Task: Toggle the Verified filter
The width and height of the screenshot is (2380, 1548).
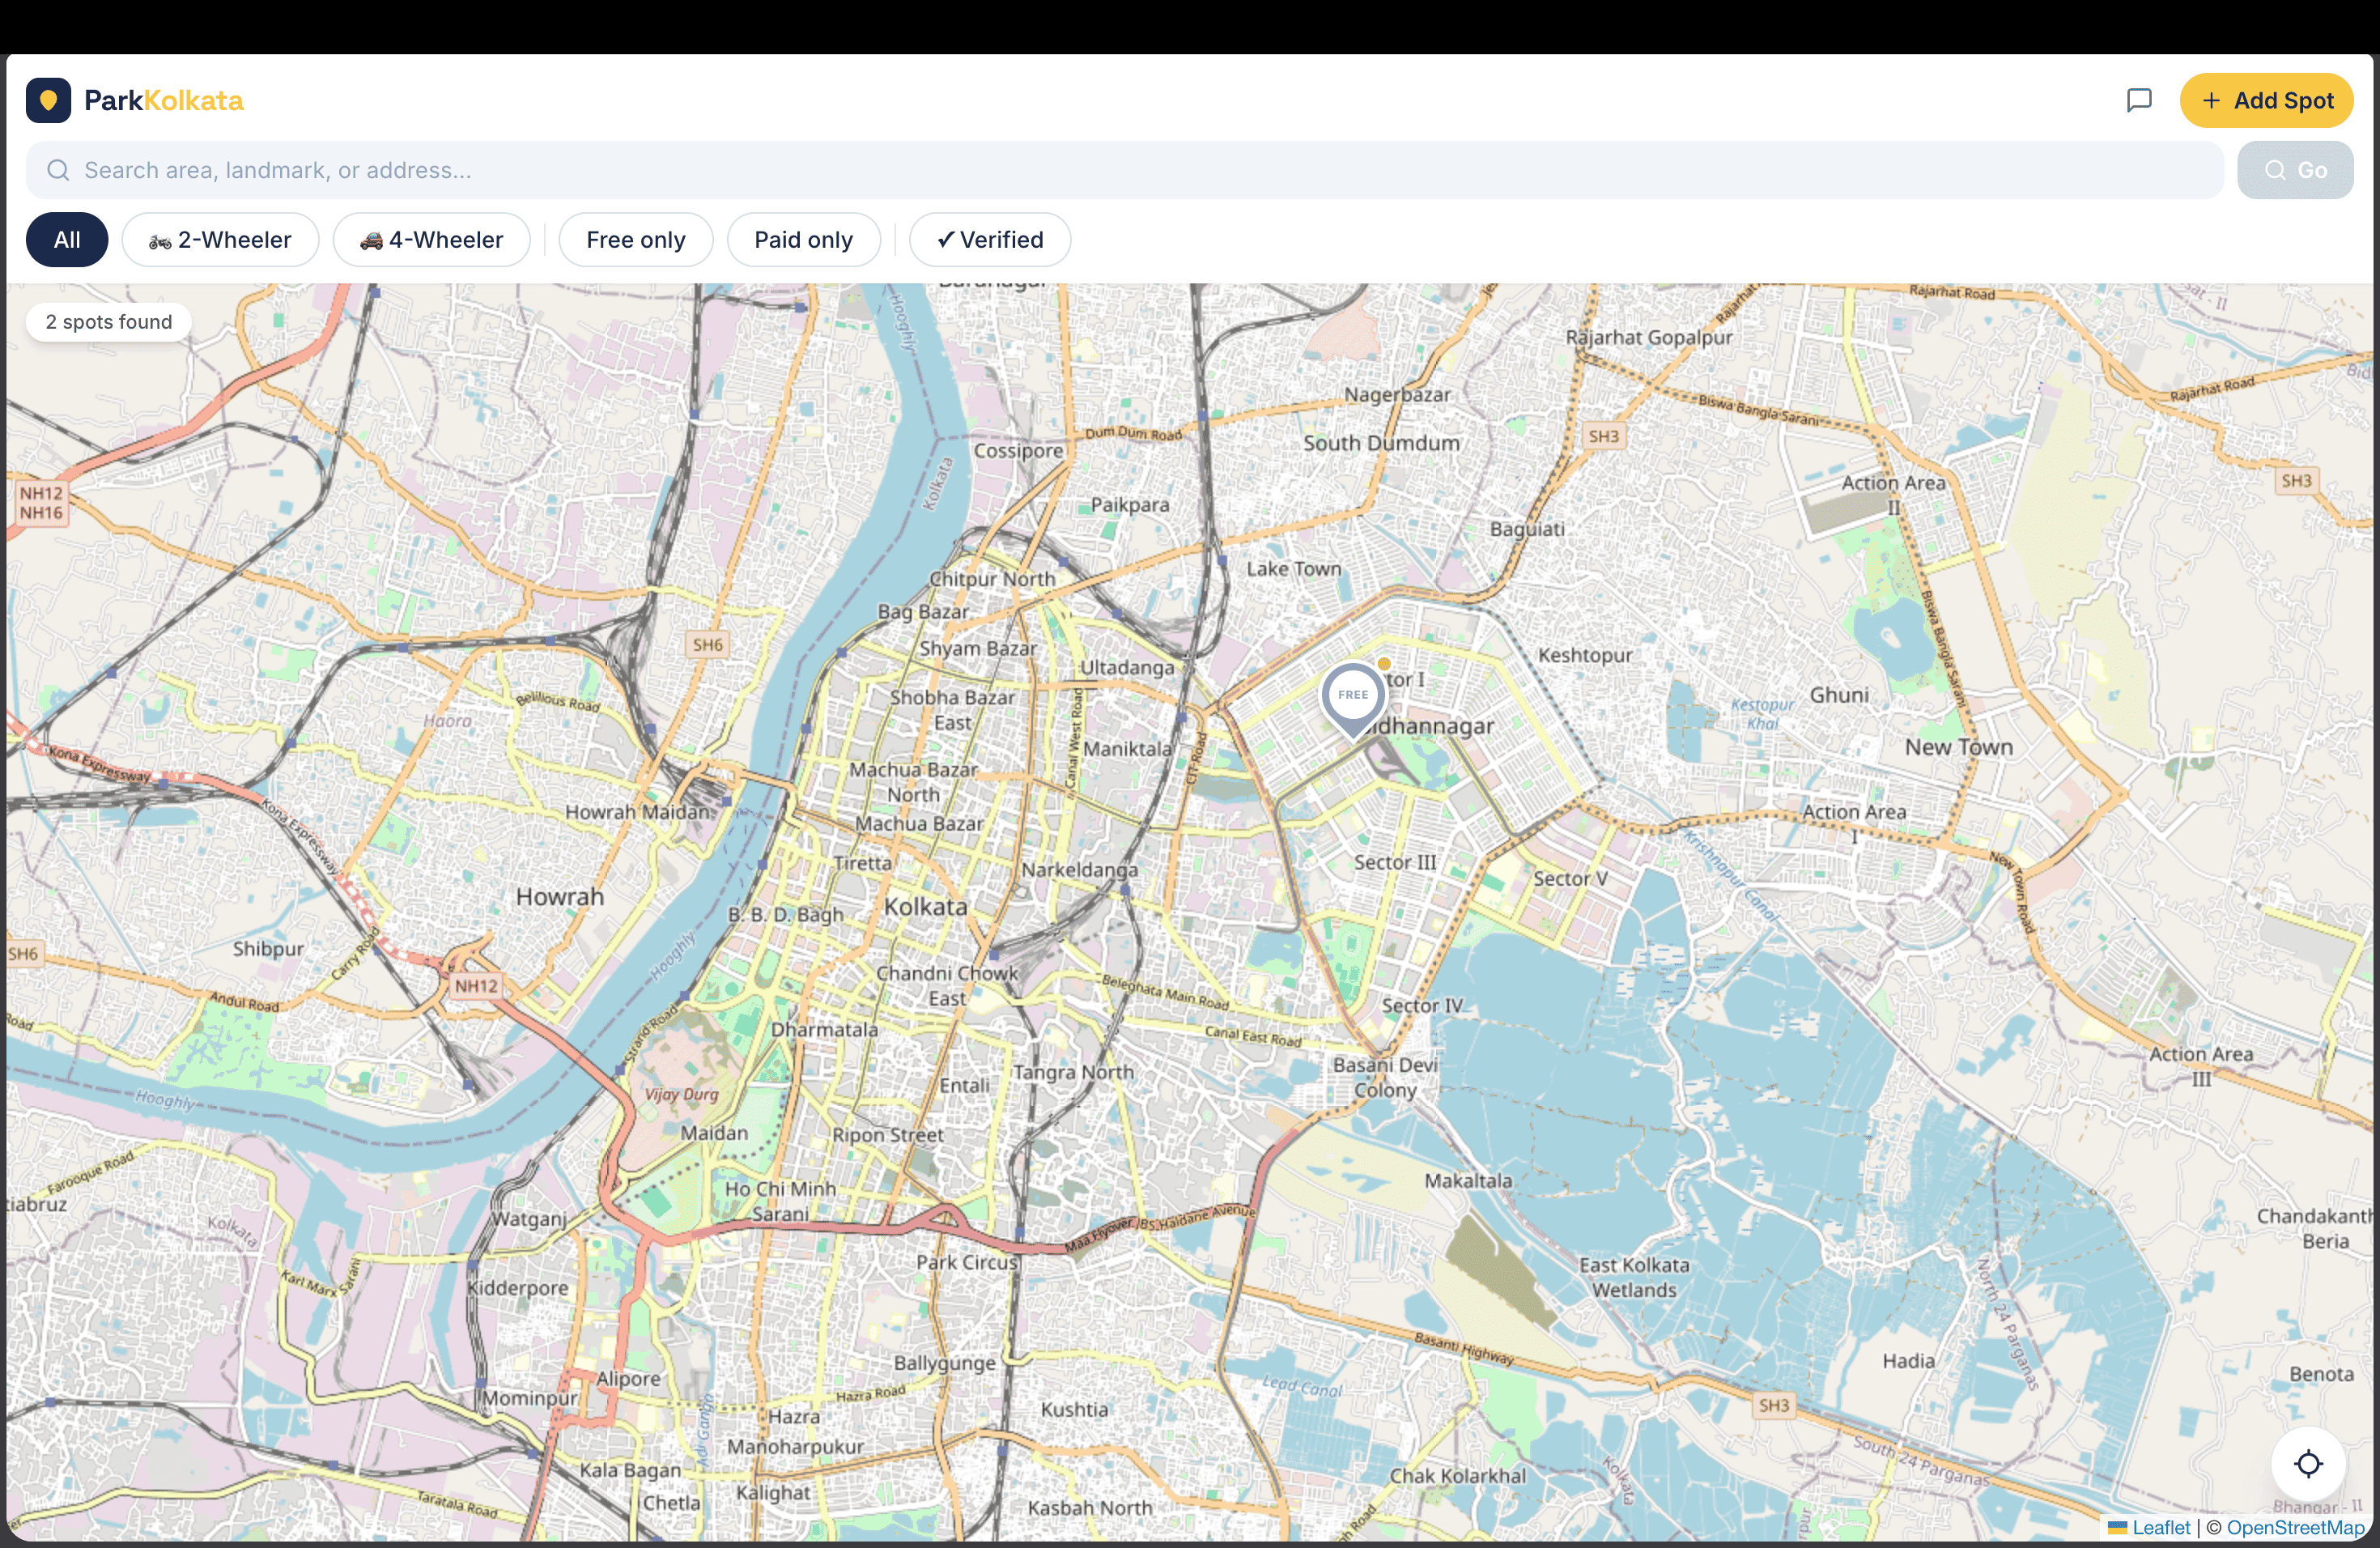Action: click(990, 240)
